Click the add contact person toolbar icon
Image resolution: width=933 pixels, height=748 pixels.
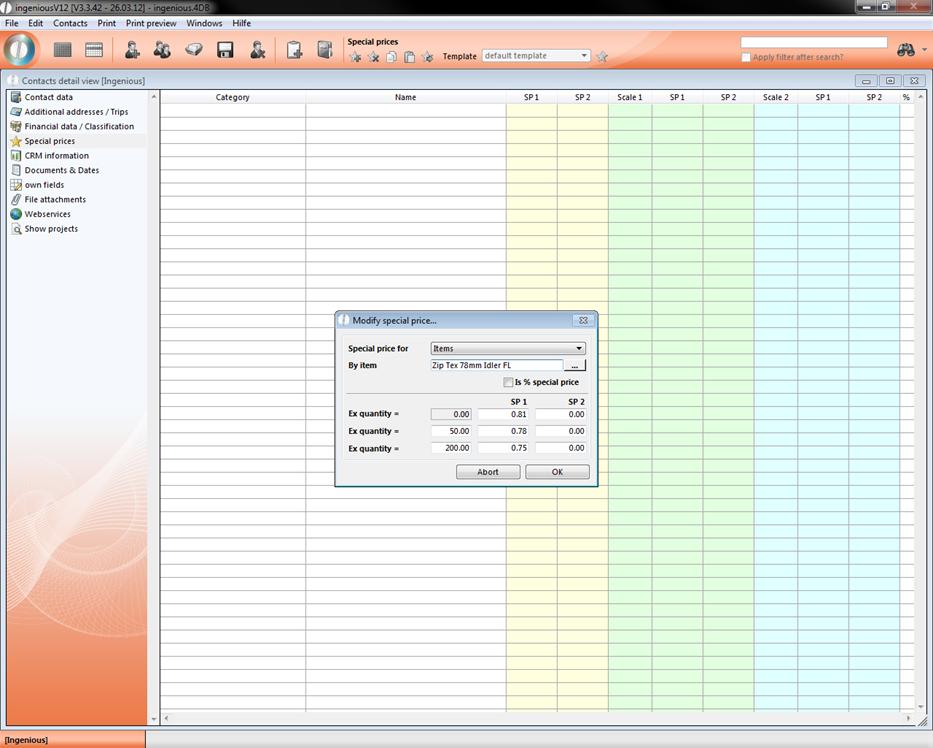[132, 50]
